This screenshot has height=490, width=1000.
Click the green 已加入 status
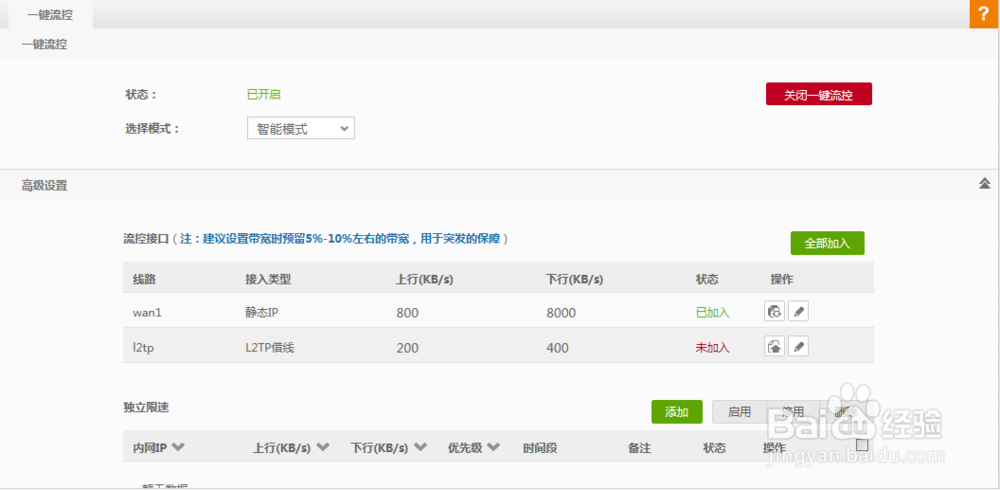712,313
